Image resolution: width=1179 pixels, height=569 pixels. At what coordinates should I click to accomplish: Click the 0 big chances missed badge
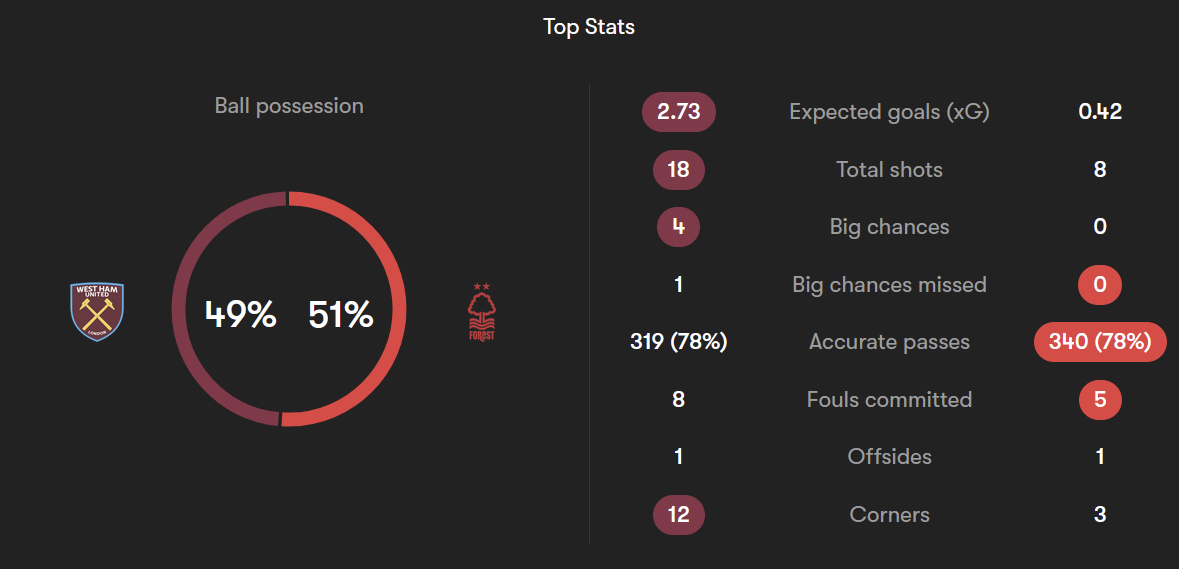pyautogui.click(x=1099, y=285)
